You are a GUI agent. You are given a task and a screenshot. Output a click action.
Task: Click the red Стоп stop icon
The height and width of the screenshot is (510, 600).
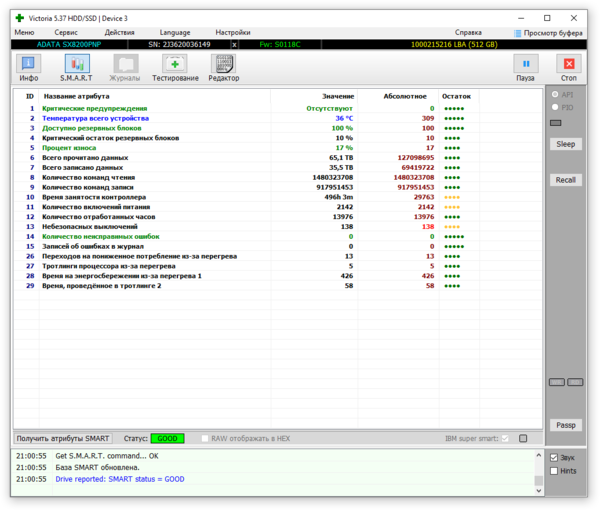pos(569,68)
